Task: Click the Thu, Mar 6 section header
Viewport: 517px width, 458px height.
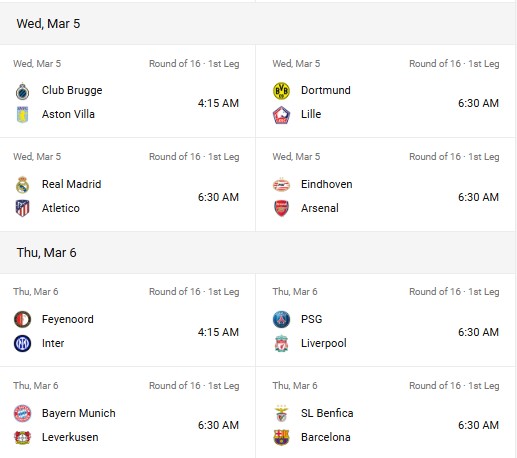Action: pyautogui.click(x=258, y=253)
